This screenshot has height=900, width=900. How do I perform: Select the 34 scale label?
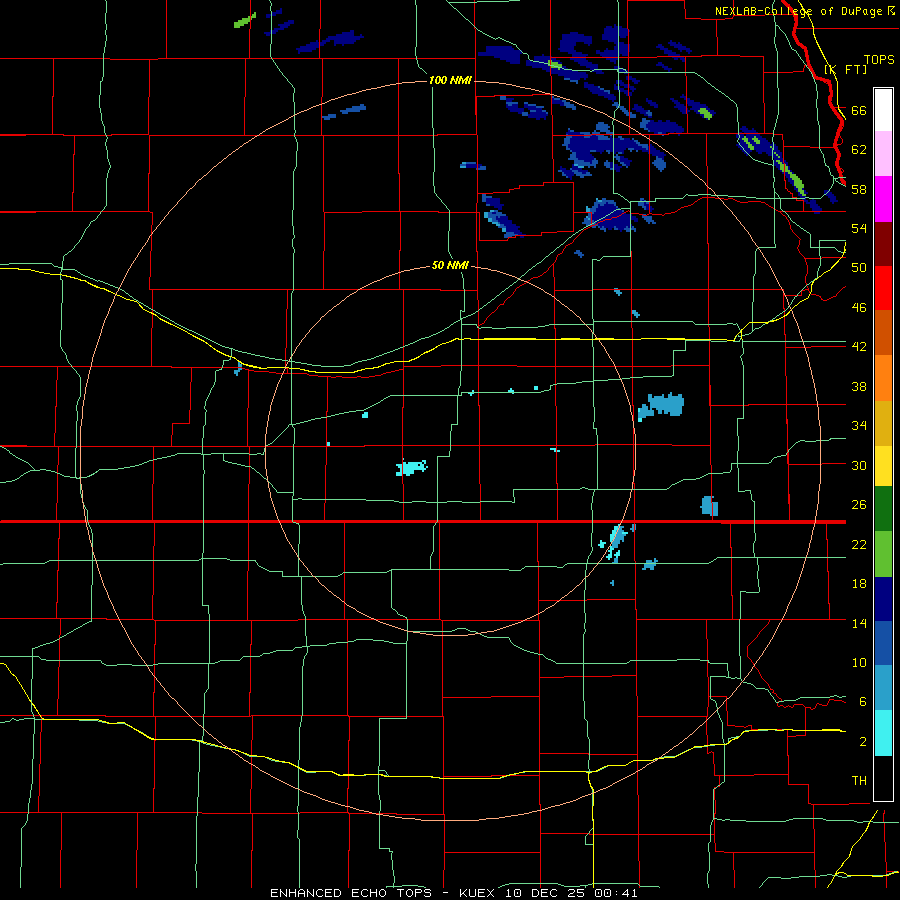(x=859, y=426)
